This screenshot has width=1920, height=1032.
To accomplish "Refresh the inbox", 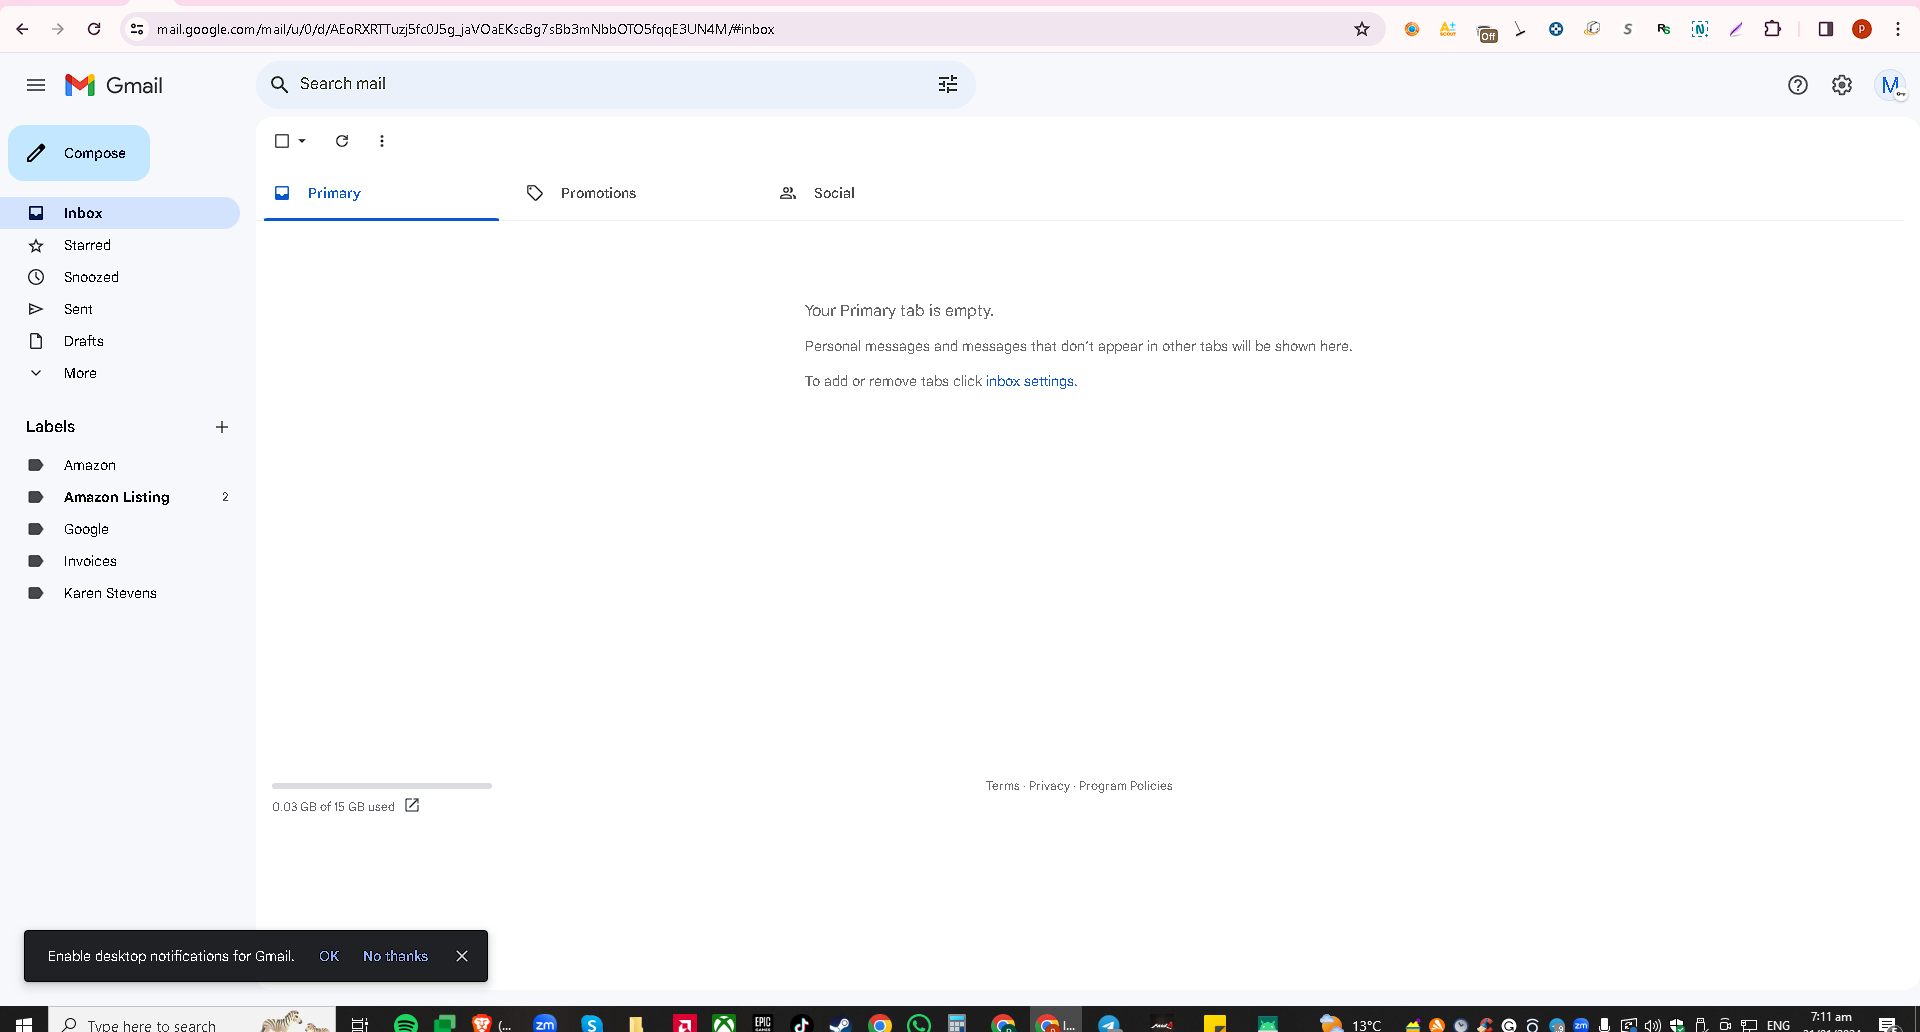I will point(342,141).
